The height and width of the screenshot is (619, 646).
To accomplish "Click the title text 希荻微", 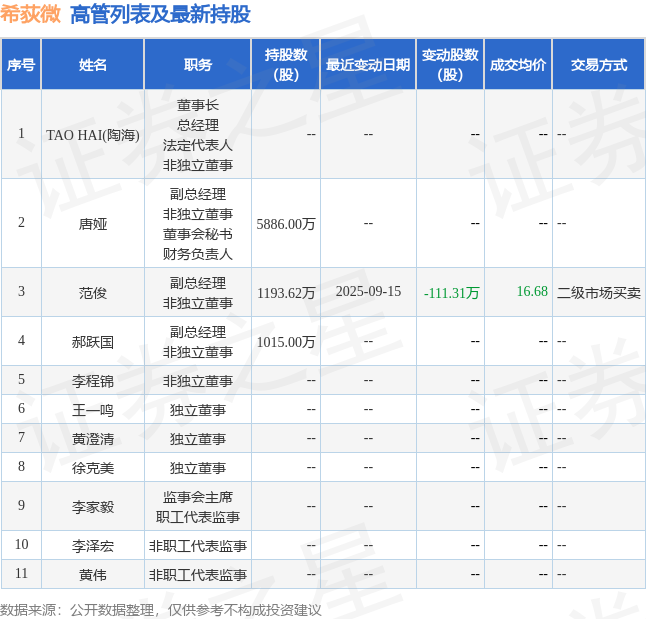I will pyautogui.click(x=30, y=14).
